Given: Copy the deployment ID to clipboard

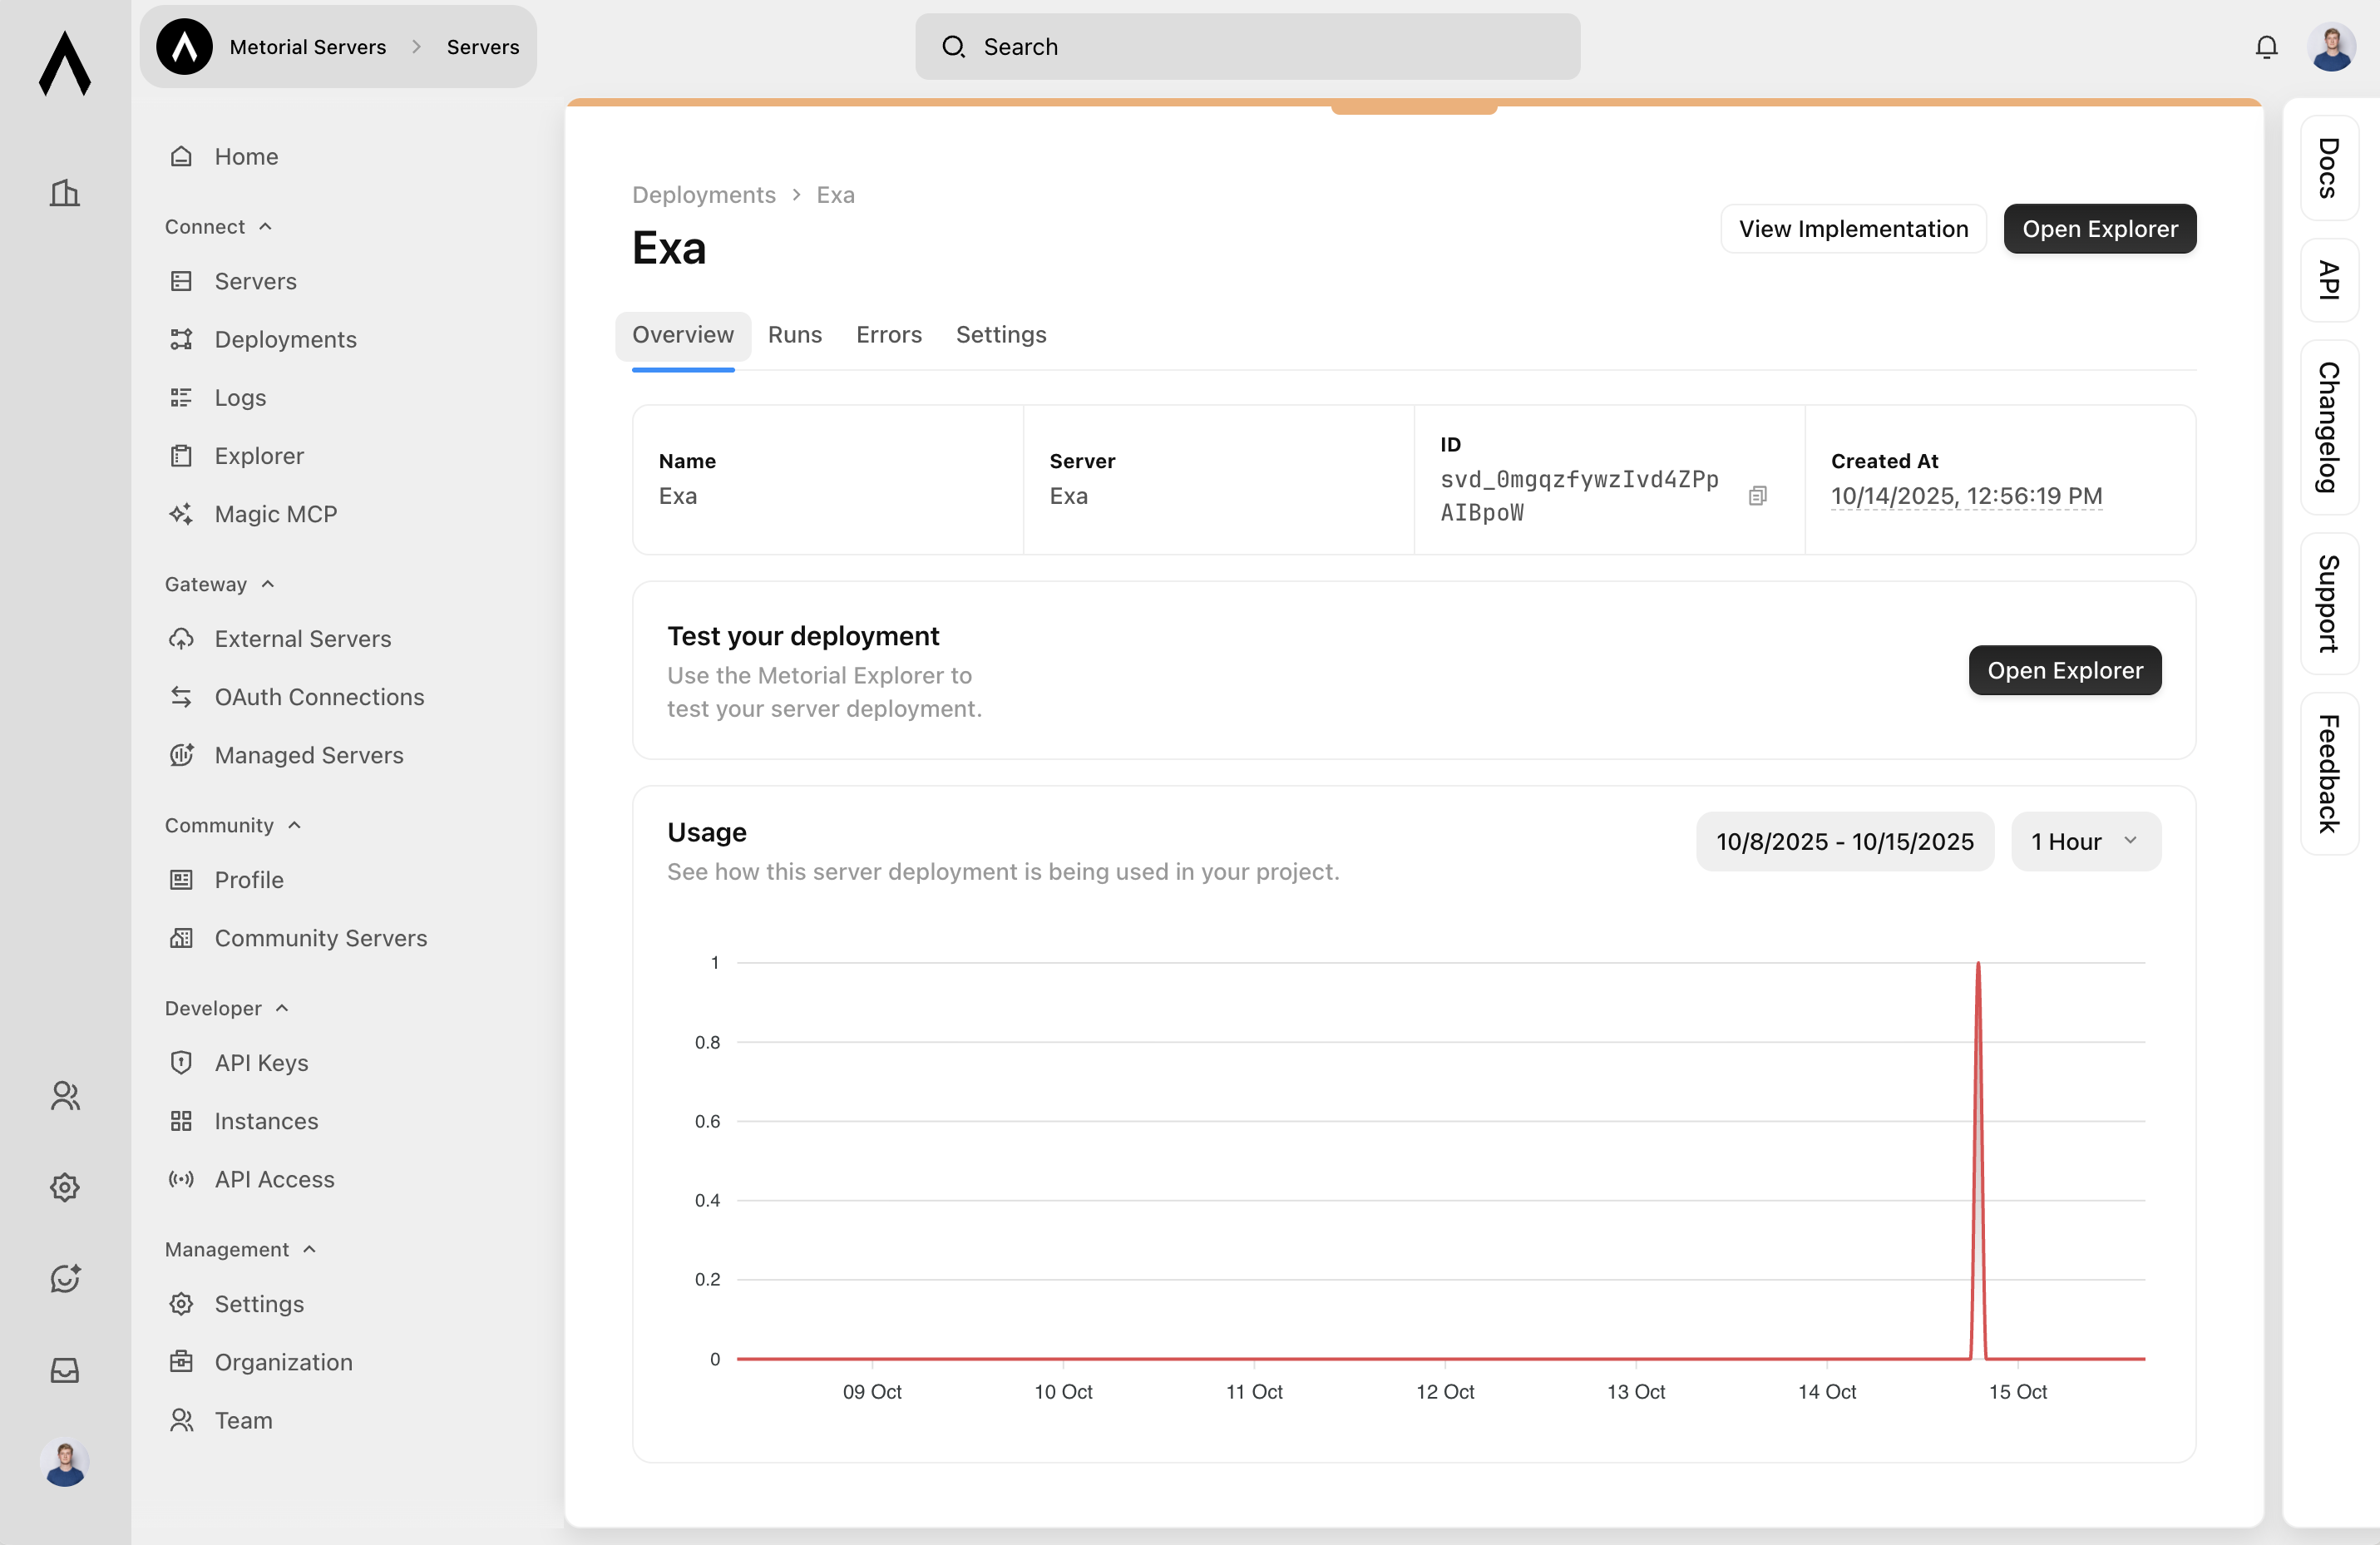Looking at the screenshot, I should (x=1757, y=496).
